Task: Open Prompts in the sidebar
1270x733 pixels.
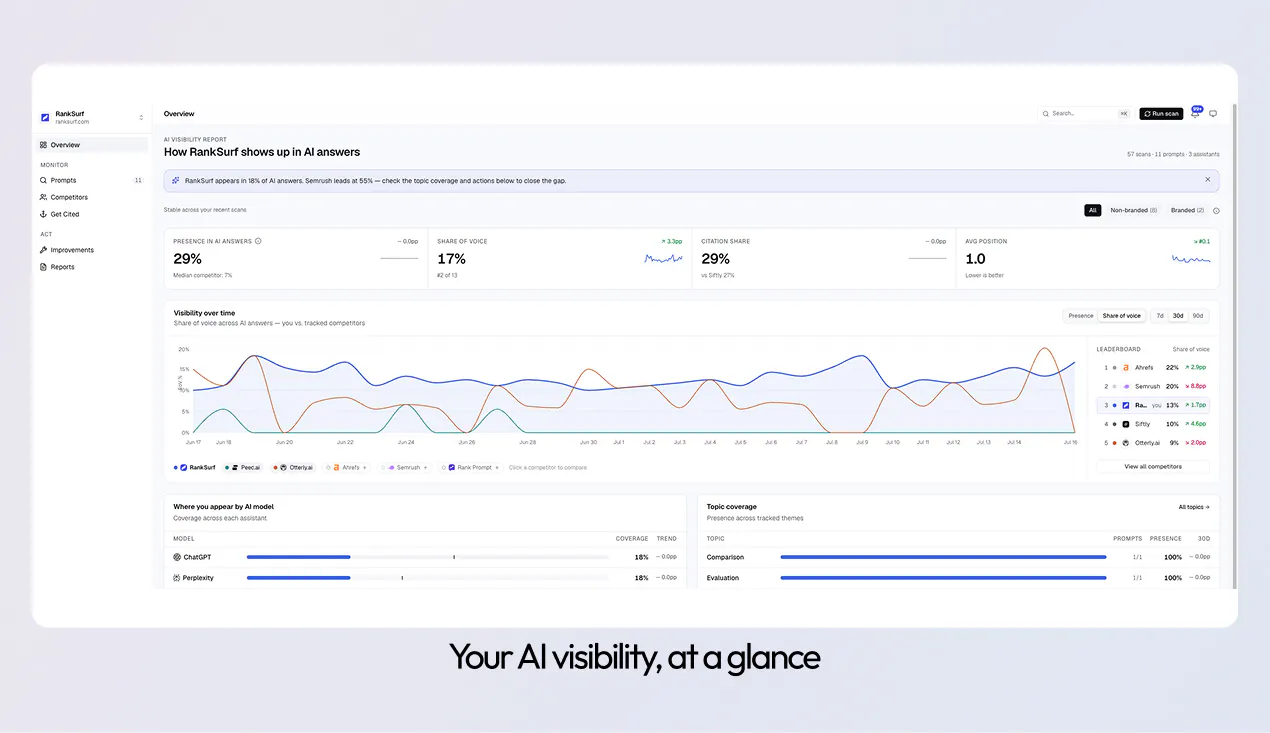Action: click(92, 180)
